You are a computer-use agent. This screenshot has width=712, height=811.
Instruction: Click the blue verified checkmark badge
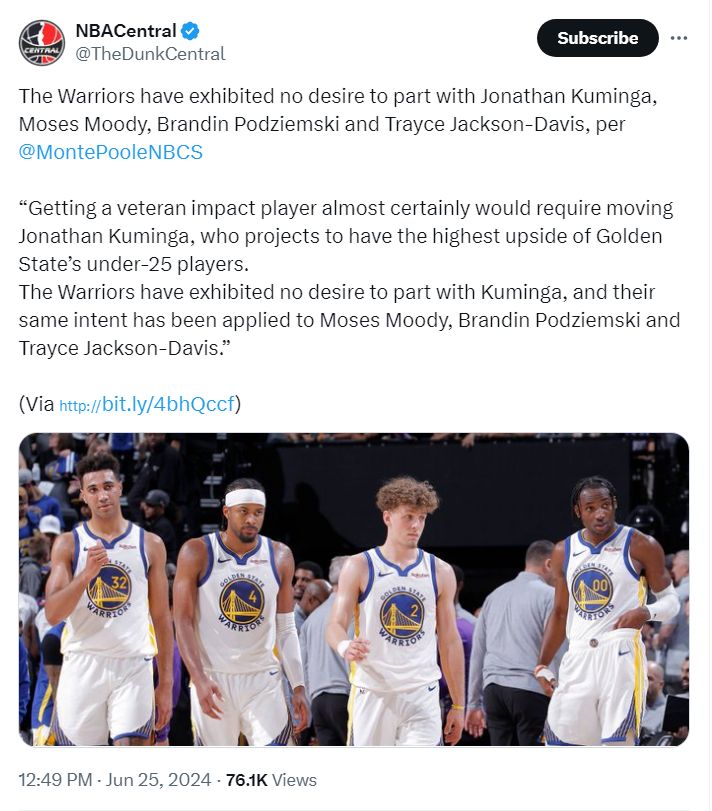coord(190,31)
